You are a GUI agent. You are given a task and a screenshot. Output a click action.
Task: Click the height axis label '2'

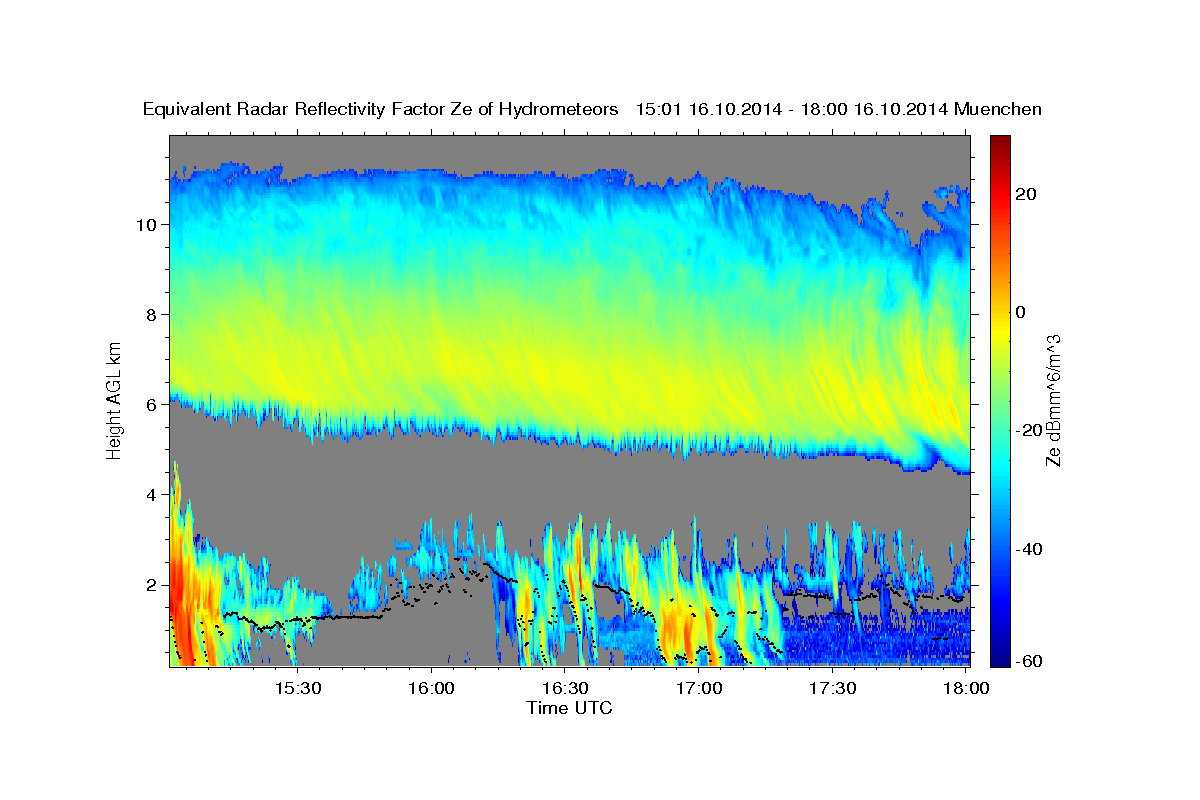tap(153, 584)
